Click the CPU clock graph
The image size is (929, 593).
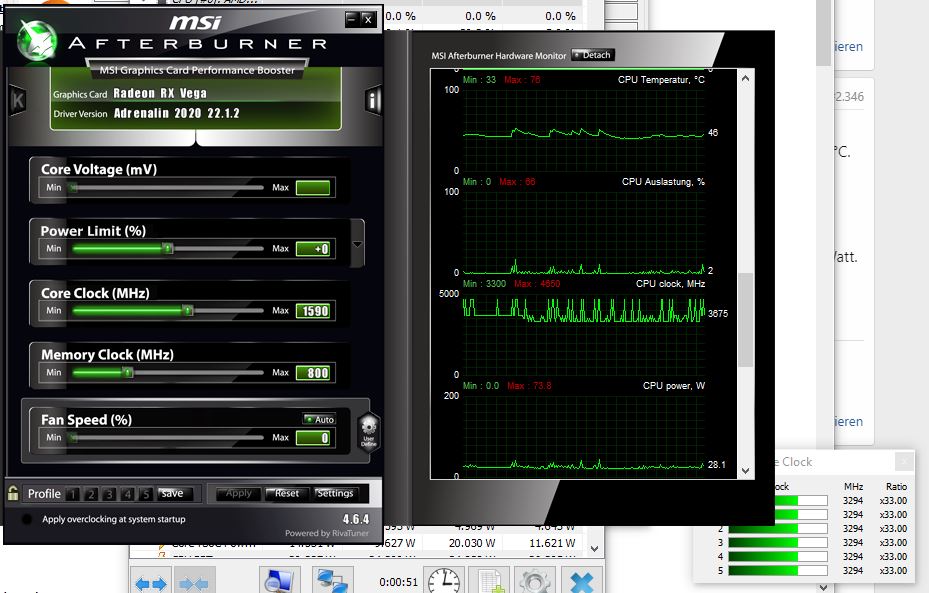tap(584, 334)
